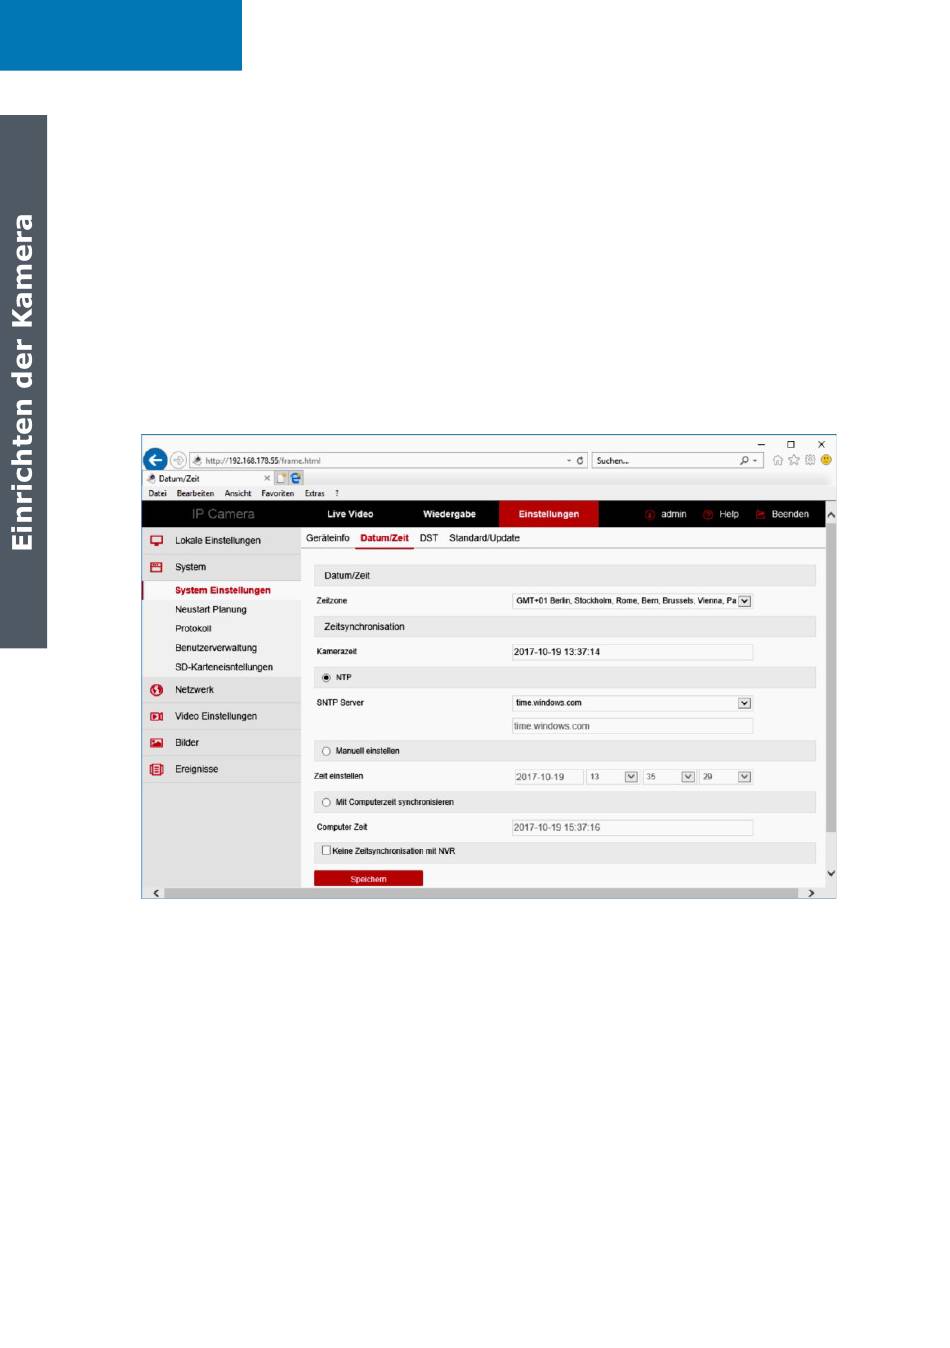Select the NTP radio button
This screenshot has height=1348, width=950.
click(326, 678)
